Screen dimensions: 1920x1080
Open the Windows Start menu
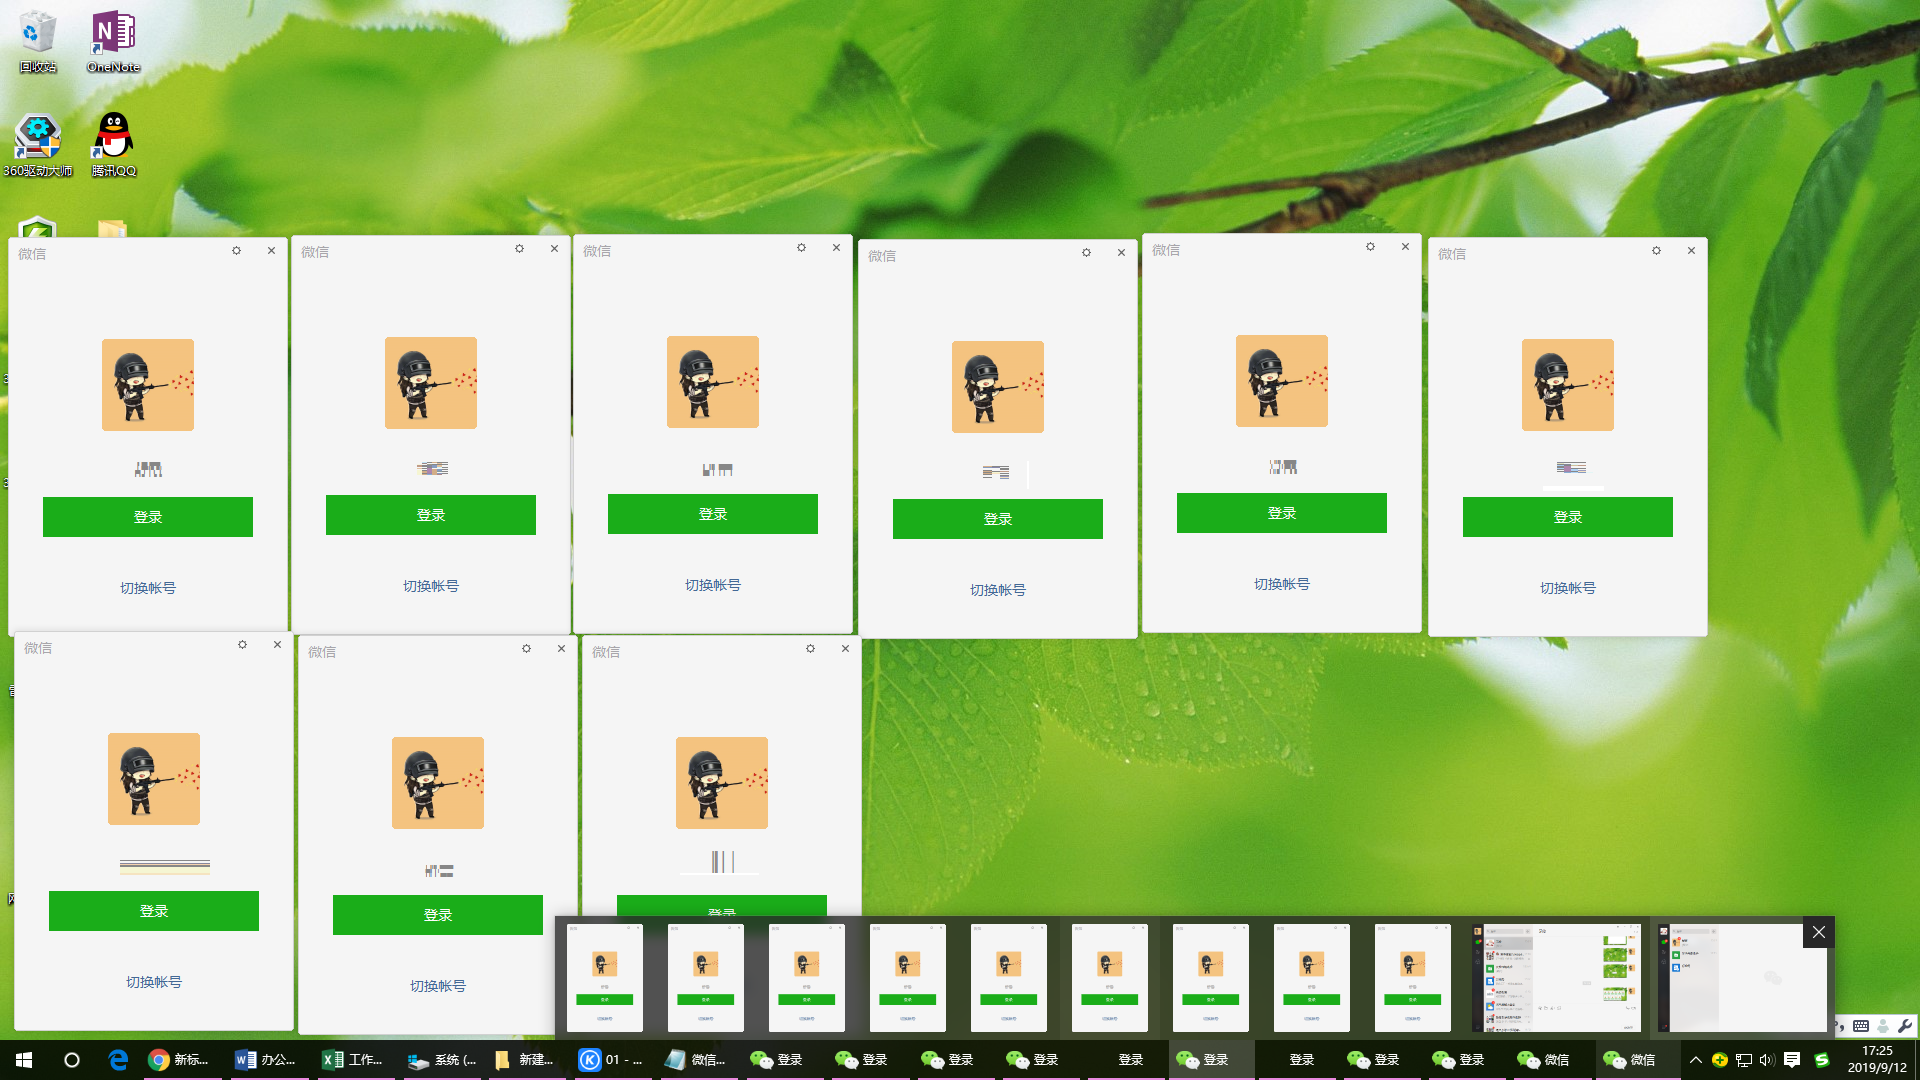coord(24,1060)
